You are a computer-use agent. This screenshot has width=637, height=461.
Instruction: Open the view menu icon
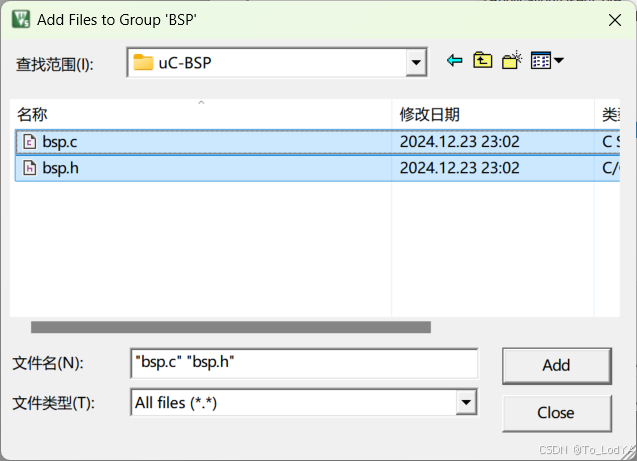coord(547,61)
